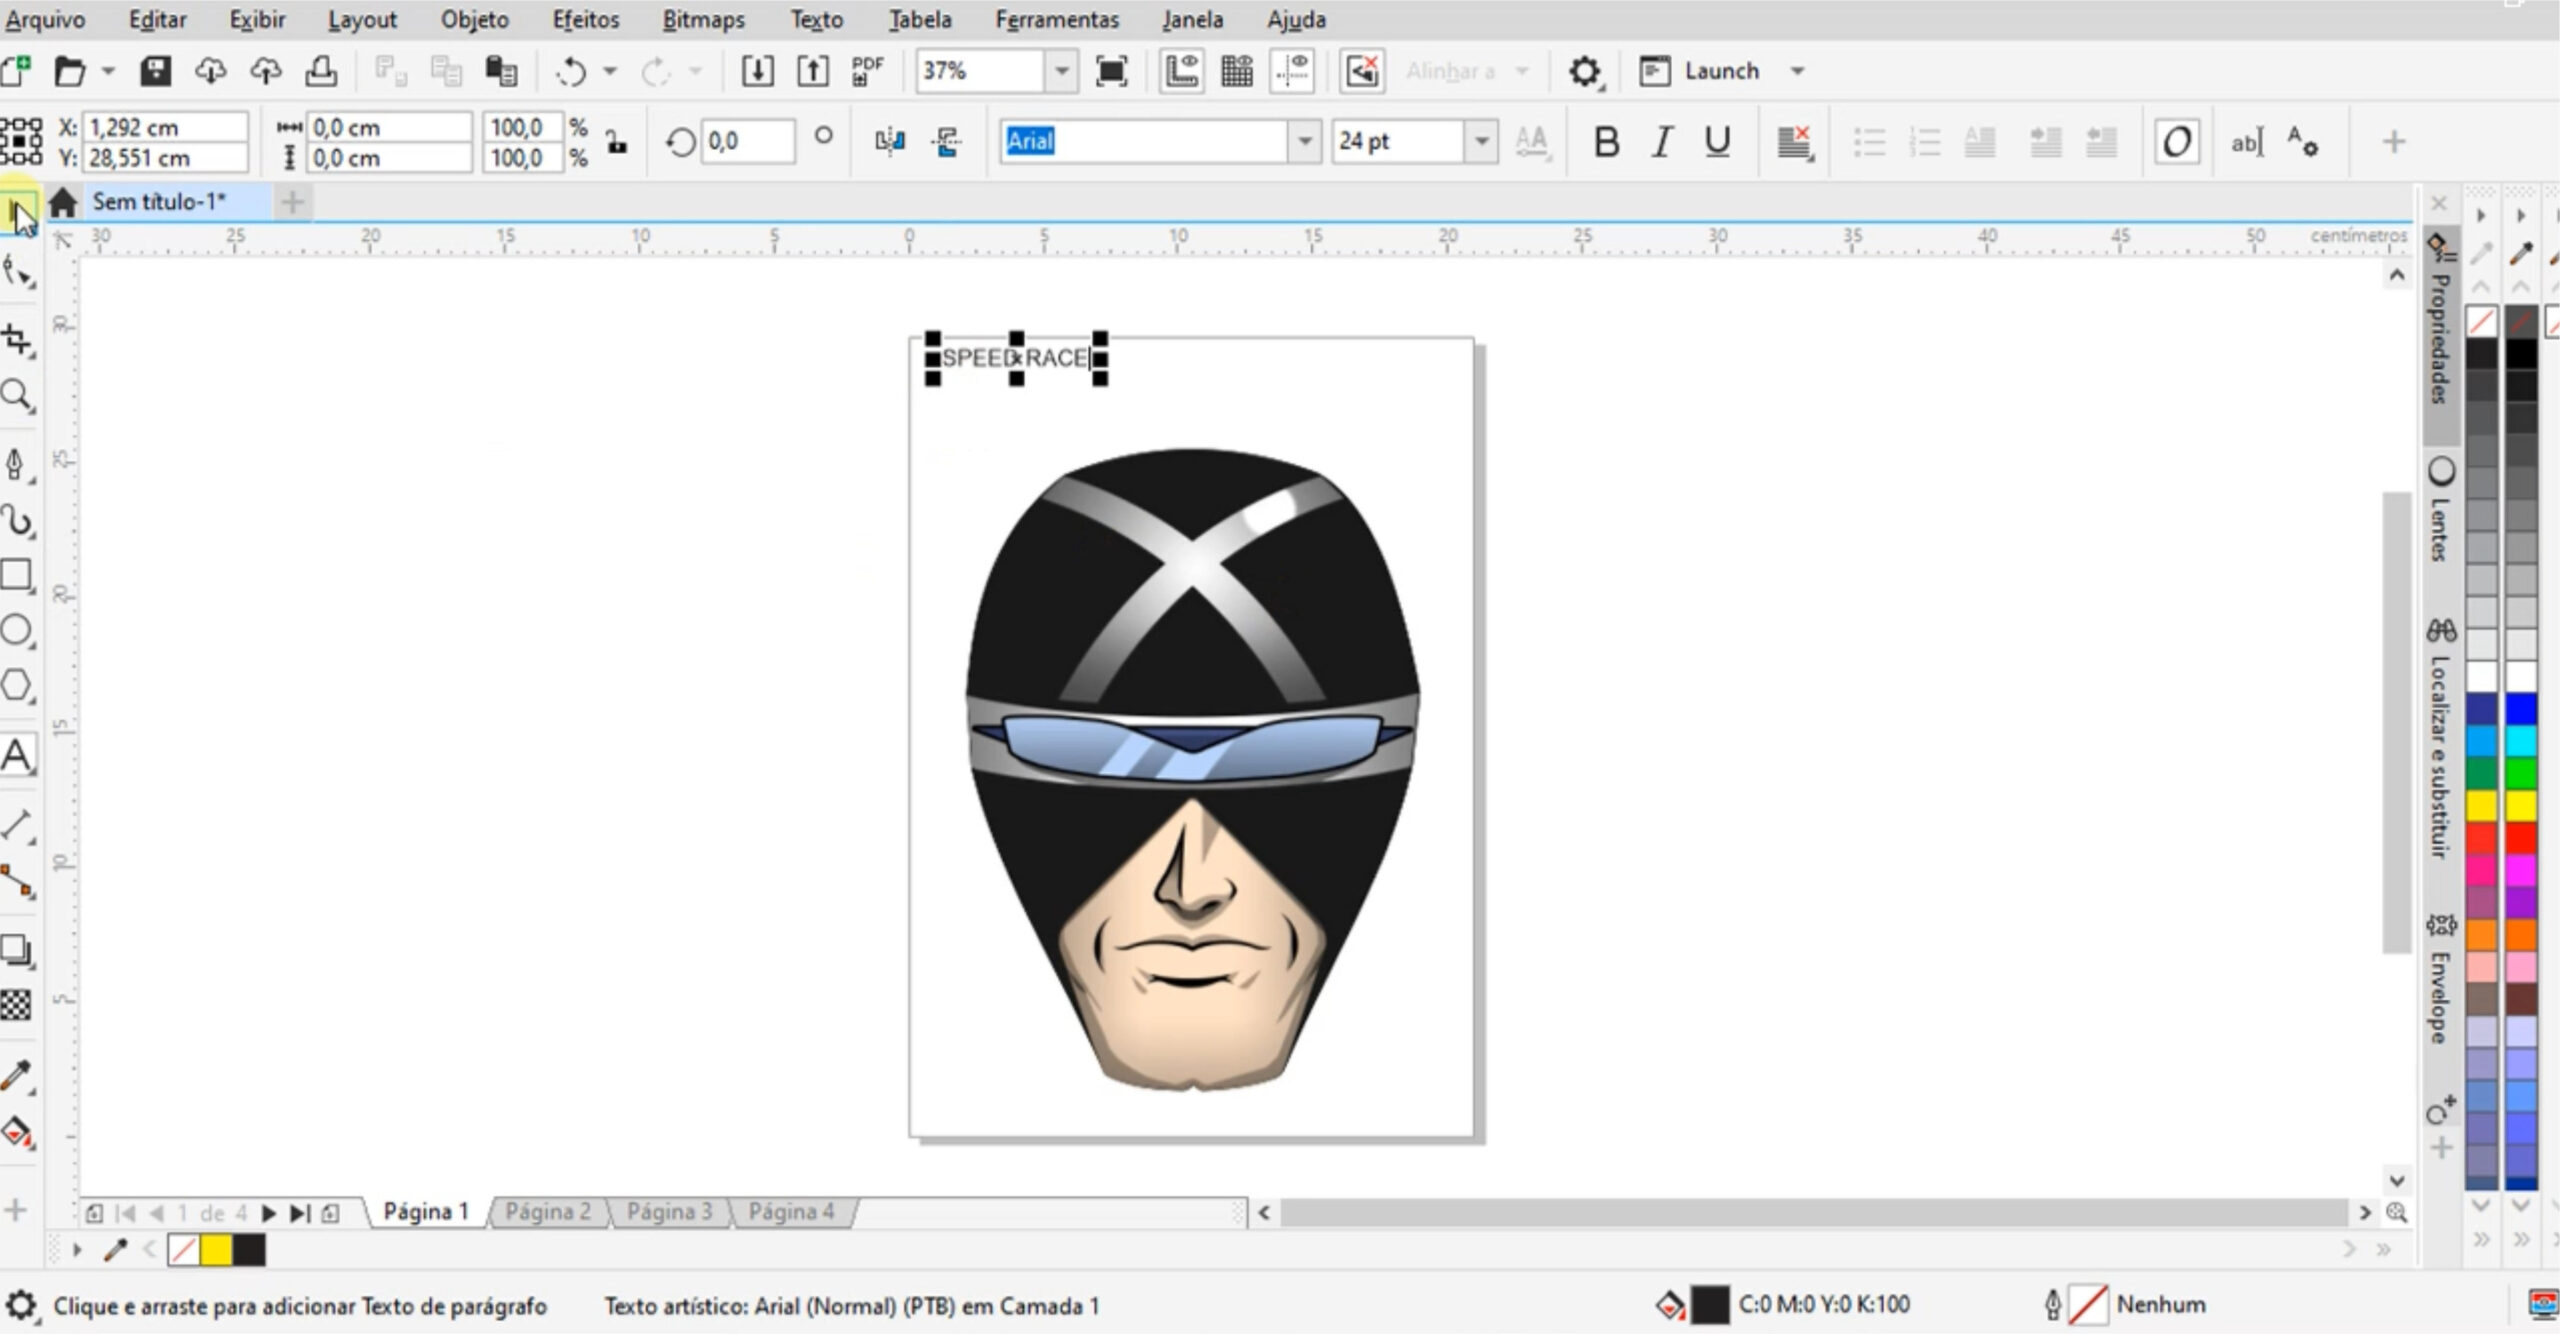The height and width of the screenshot is (1334, 2560).
Task: Open the Texto menu
Action: [x=816, y=19]
